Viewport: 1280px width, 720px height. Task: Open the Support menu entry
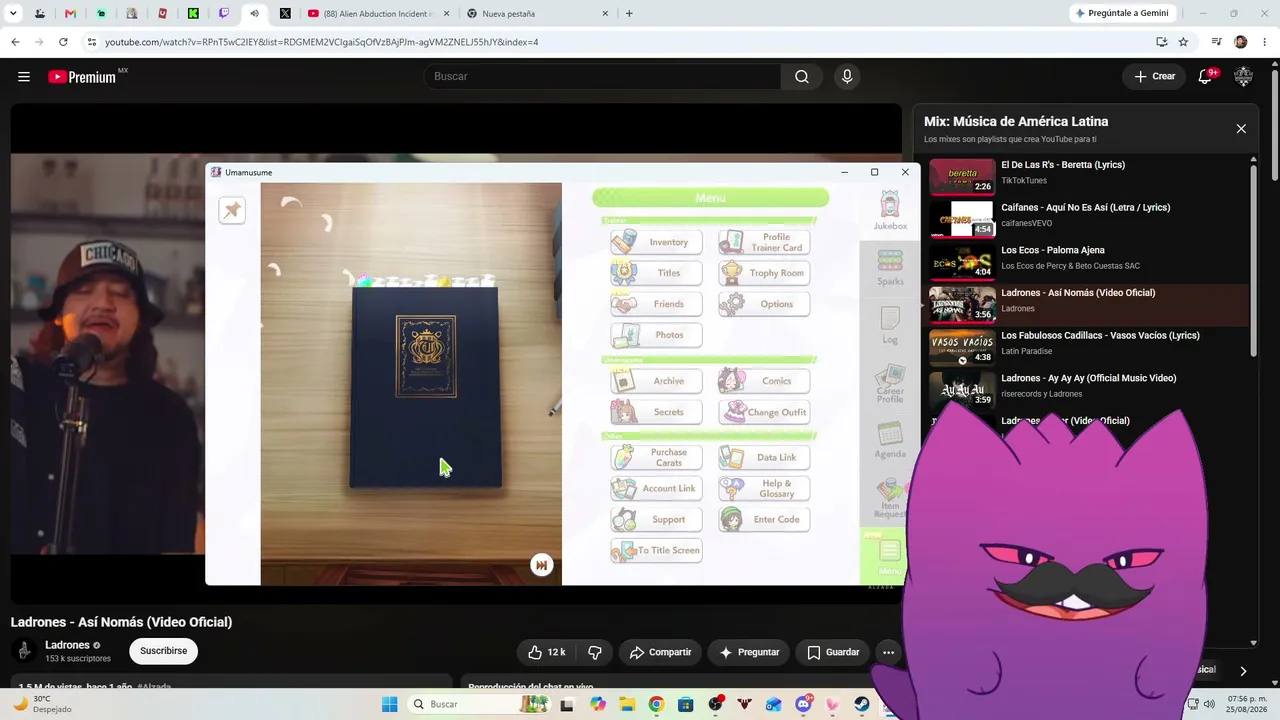click(x=656, y=519)
